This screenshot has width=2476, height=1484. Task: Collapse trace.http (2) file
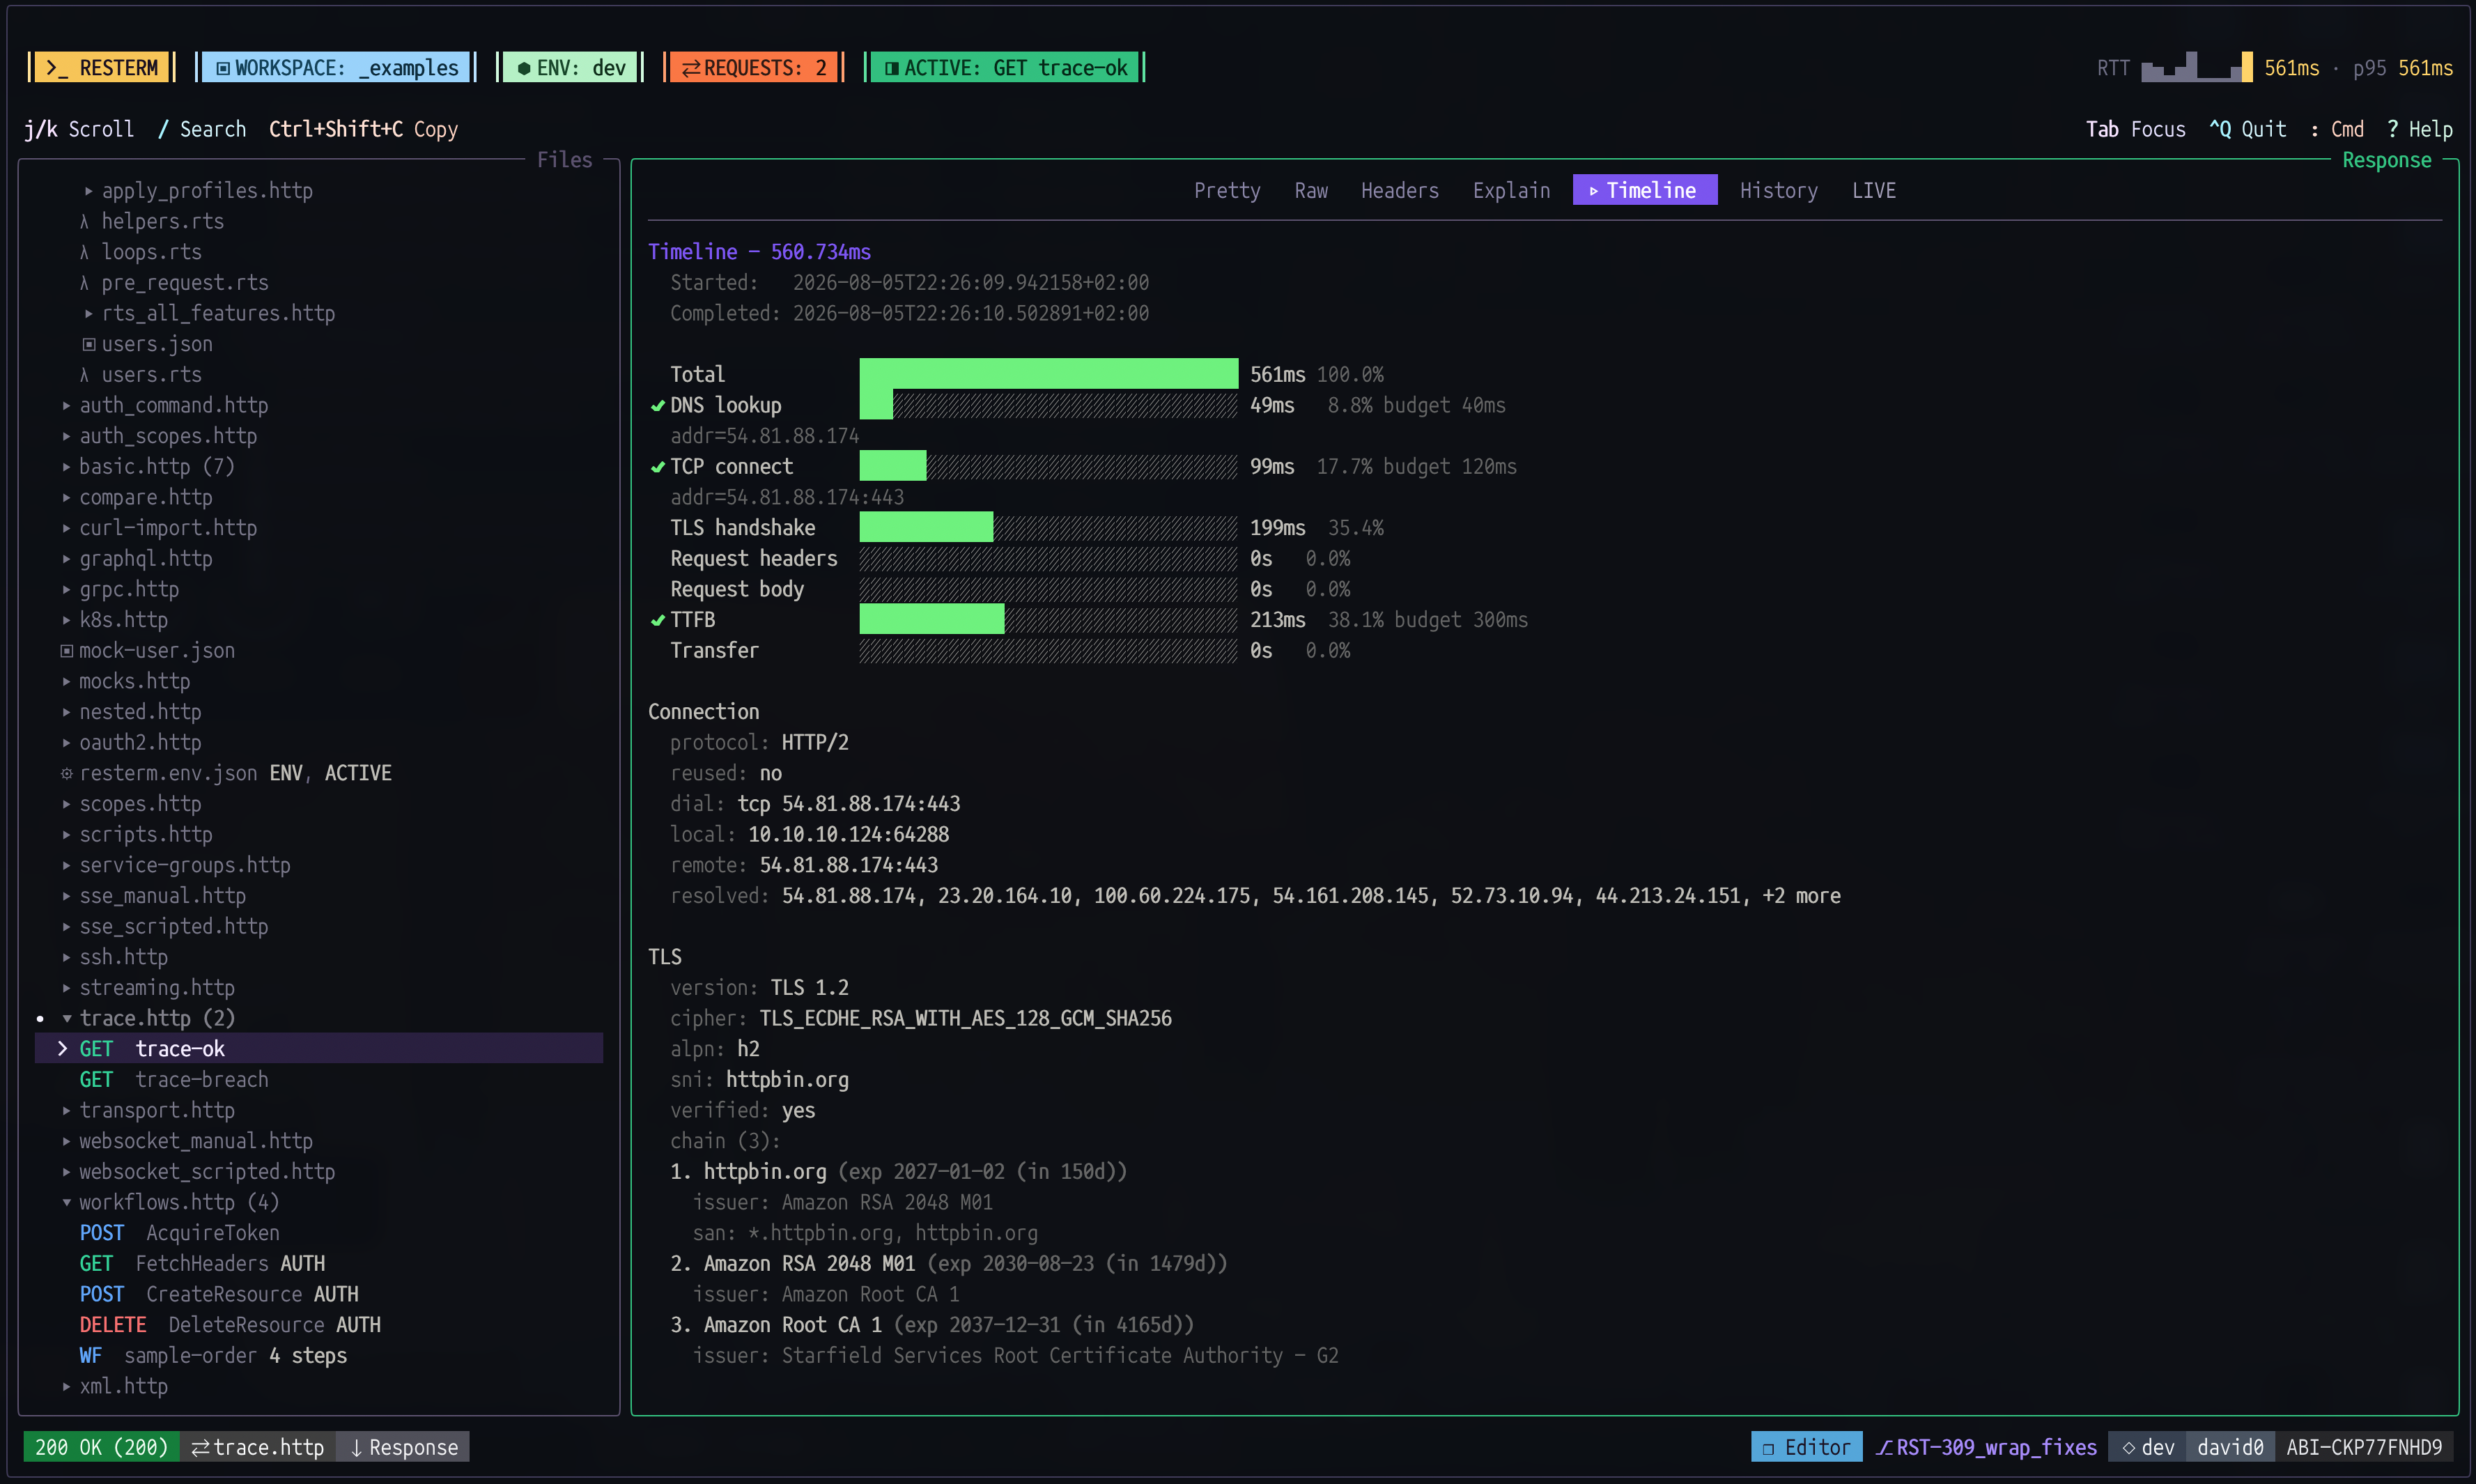click(x=66, y=1018)
